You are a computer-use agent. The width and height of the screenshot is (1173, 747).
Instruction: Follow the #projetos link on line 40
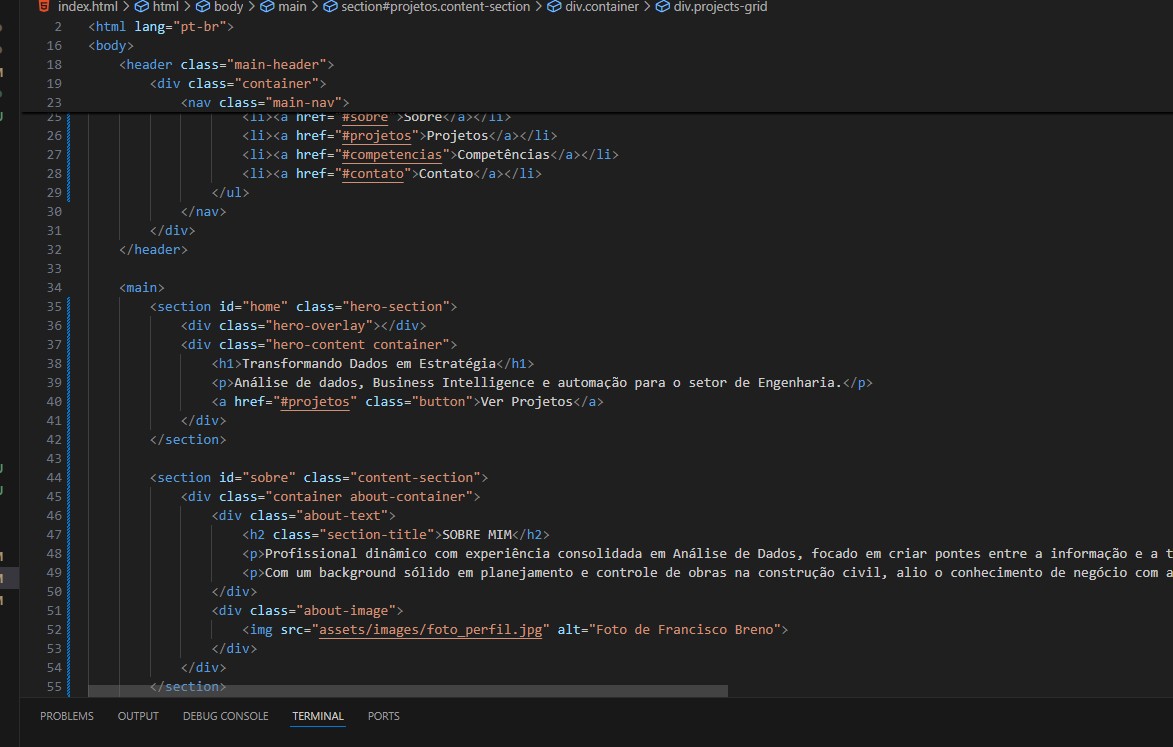pos(315,402)
